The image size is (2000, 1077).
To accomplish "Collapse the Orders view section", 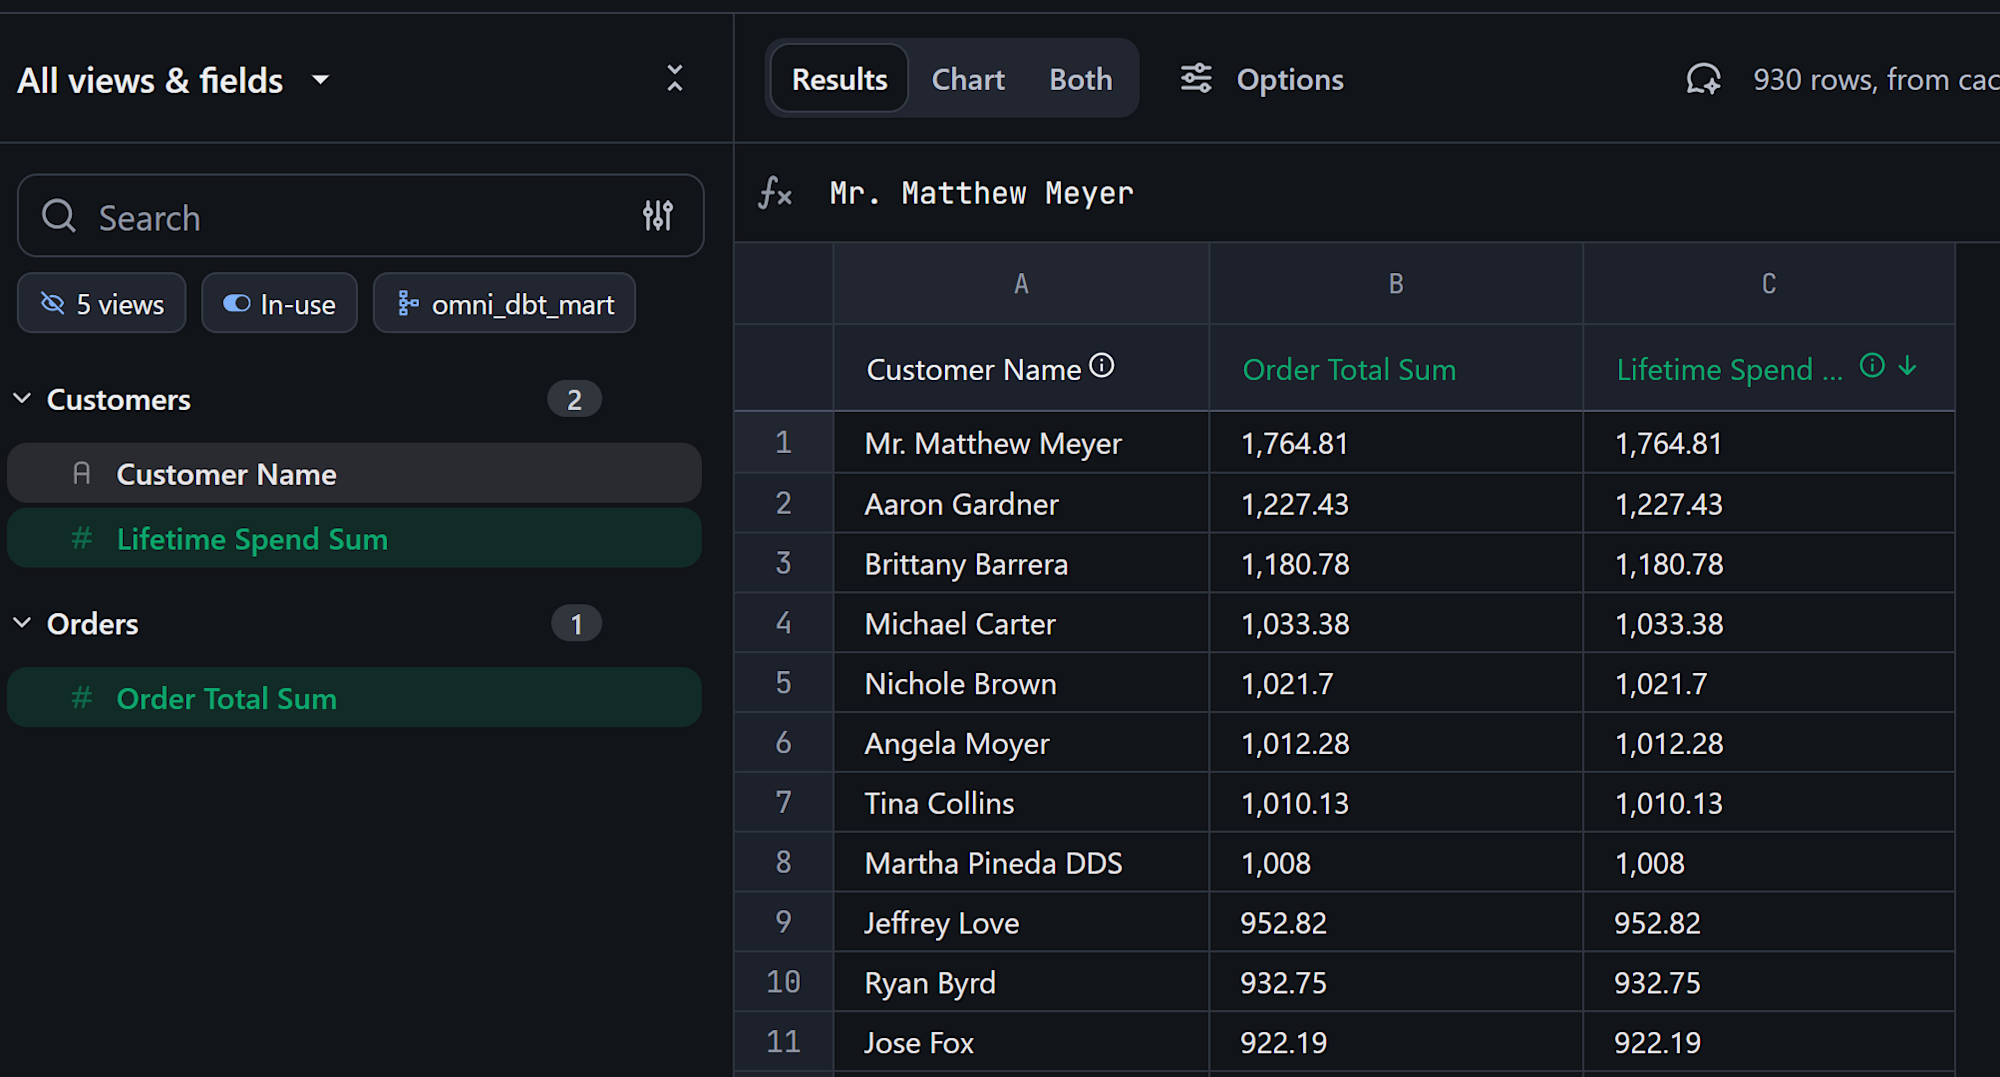I will [22, 623].
